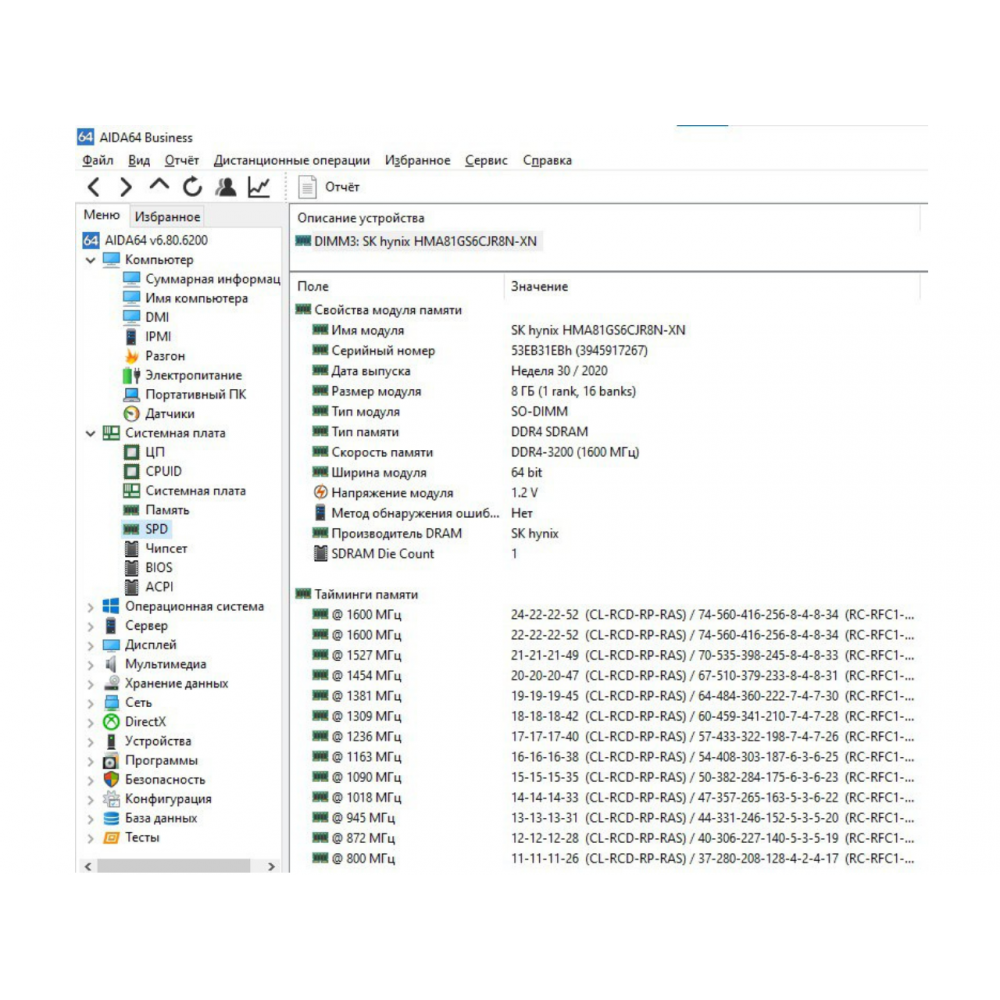Click the tree scrollbar left arrow
1000x1000 pixels.
tap(88, 867)
